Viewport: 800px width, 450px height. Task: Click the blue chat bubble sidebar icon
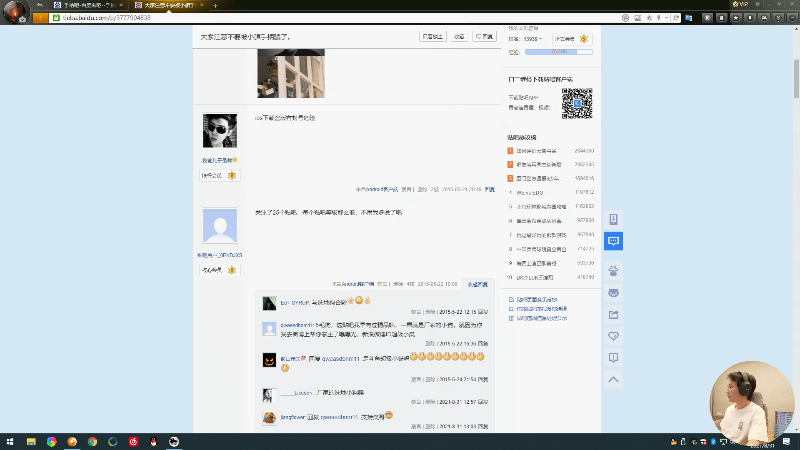pyautogui.click(x=613, y=241)
